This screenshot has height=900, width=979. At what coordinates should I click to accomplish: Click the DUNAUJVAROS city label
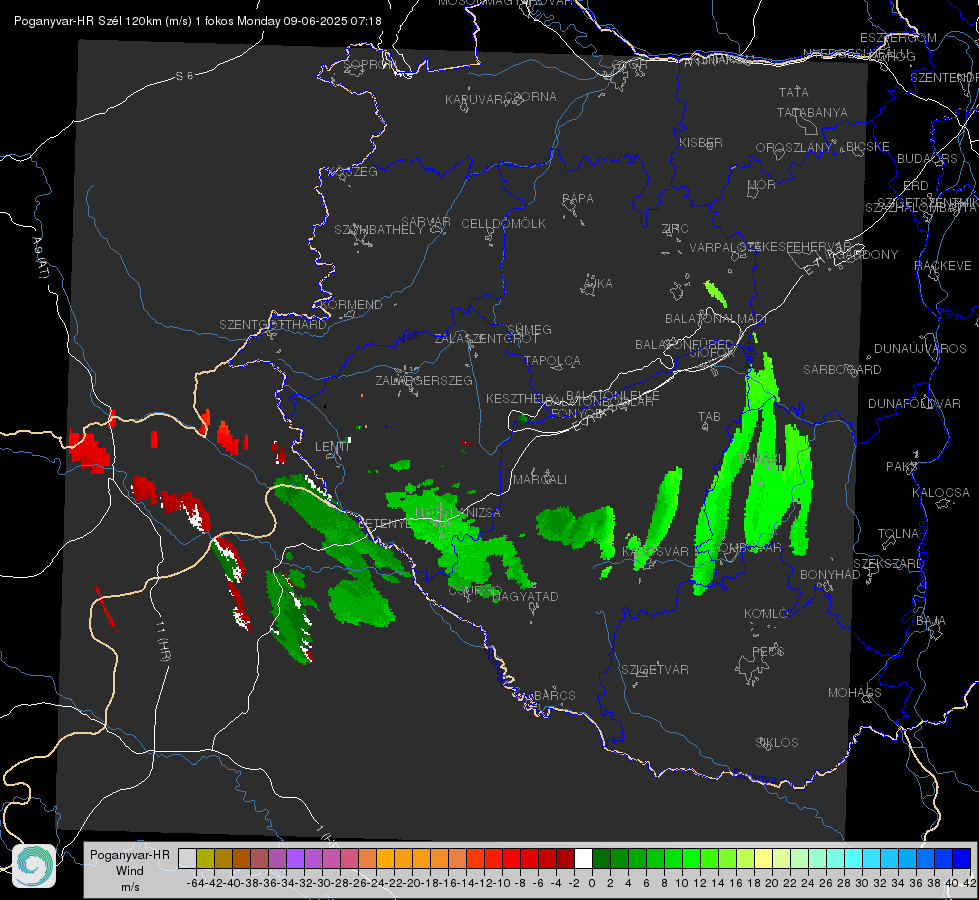tap(920, 349)
